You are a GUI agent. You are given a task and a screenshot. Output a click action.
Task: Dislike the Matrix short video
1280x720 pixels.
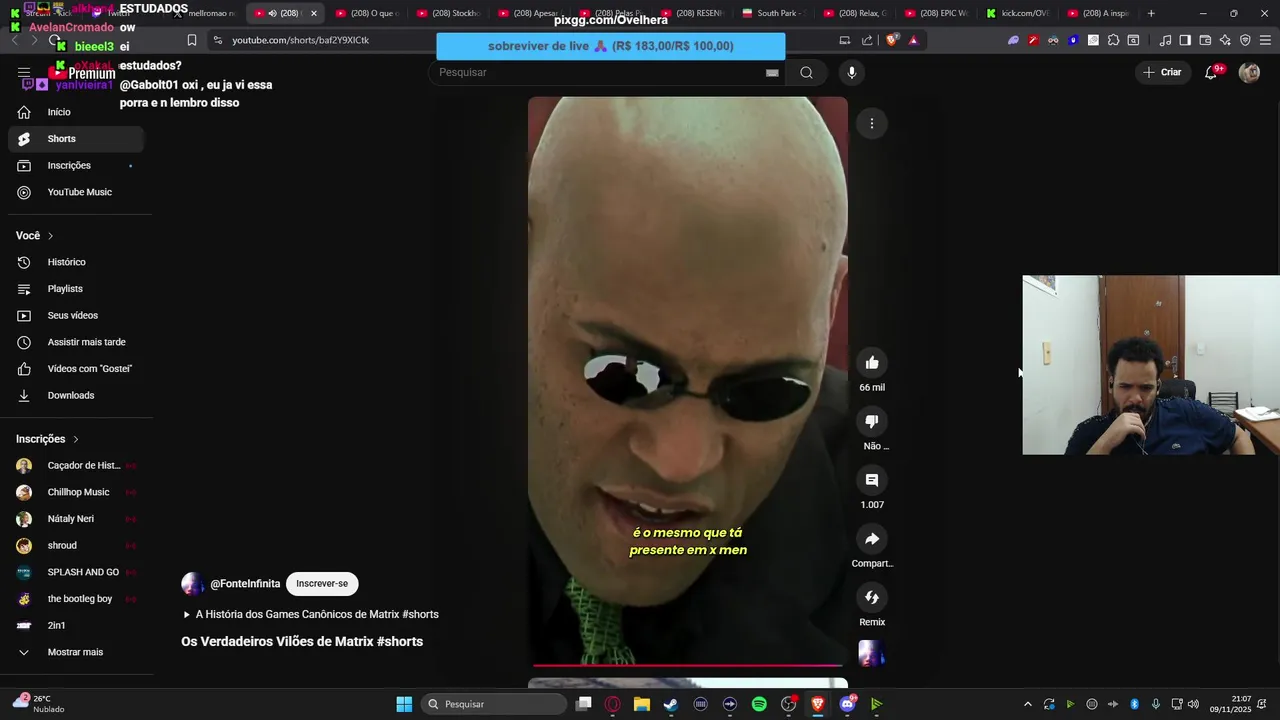pyautogui.click(x=871, y=422)
